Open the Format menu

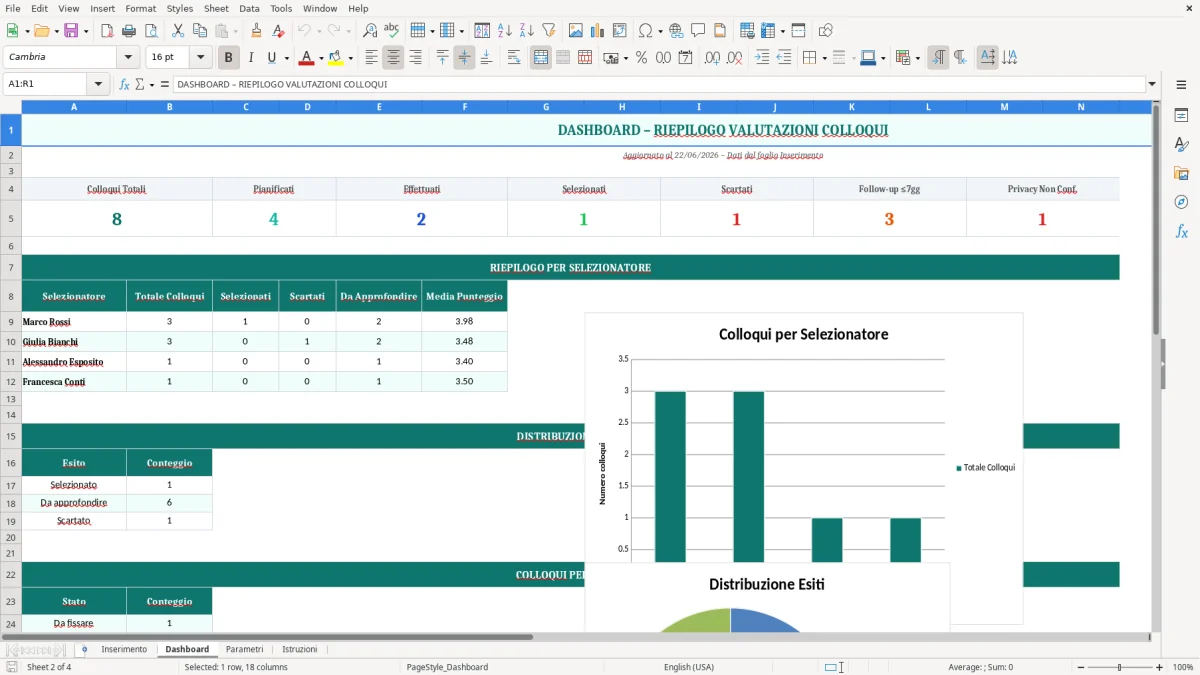click(x=141, y=8)
